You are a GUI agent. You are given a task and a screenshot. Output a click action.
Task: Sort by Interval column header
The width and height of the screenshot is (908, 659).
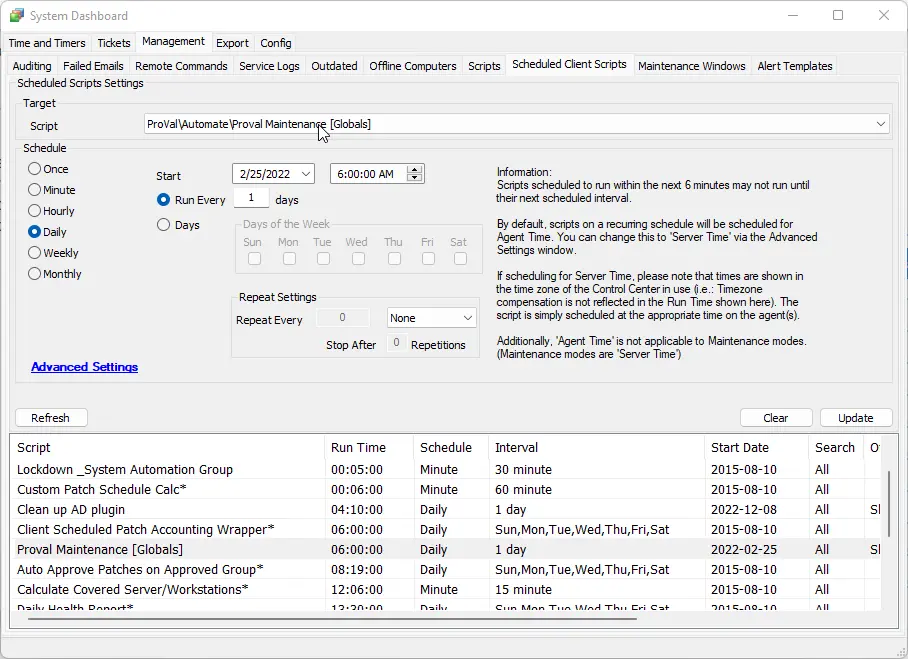coord(596,447)
